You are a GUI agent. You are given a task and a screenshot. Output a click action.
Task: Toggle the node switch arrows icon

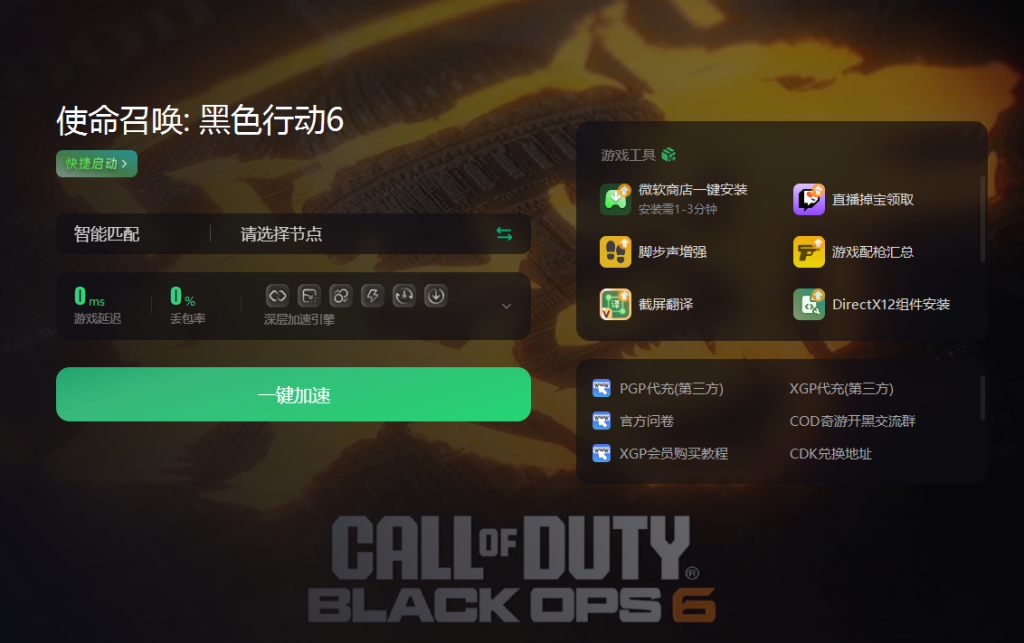pos(504,234)
